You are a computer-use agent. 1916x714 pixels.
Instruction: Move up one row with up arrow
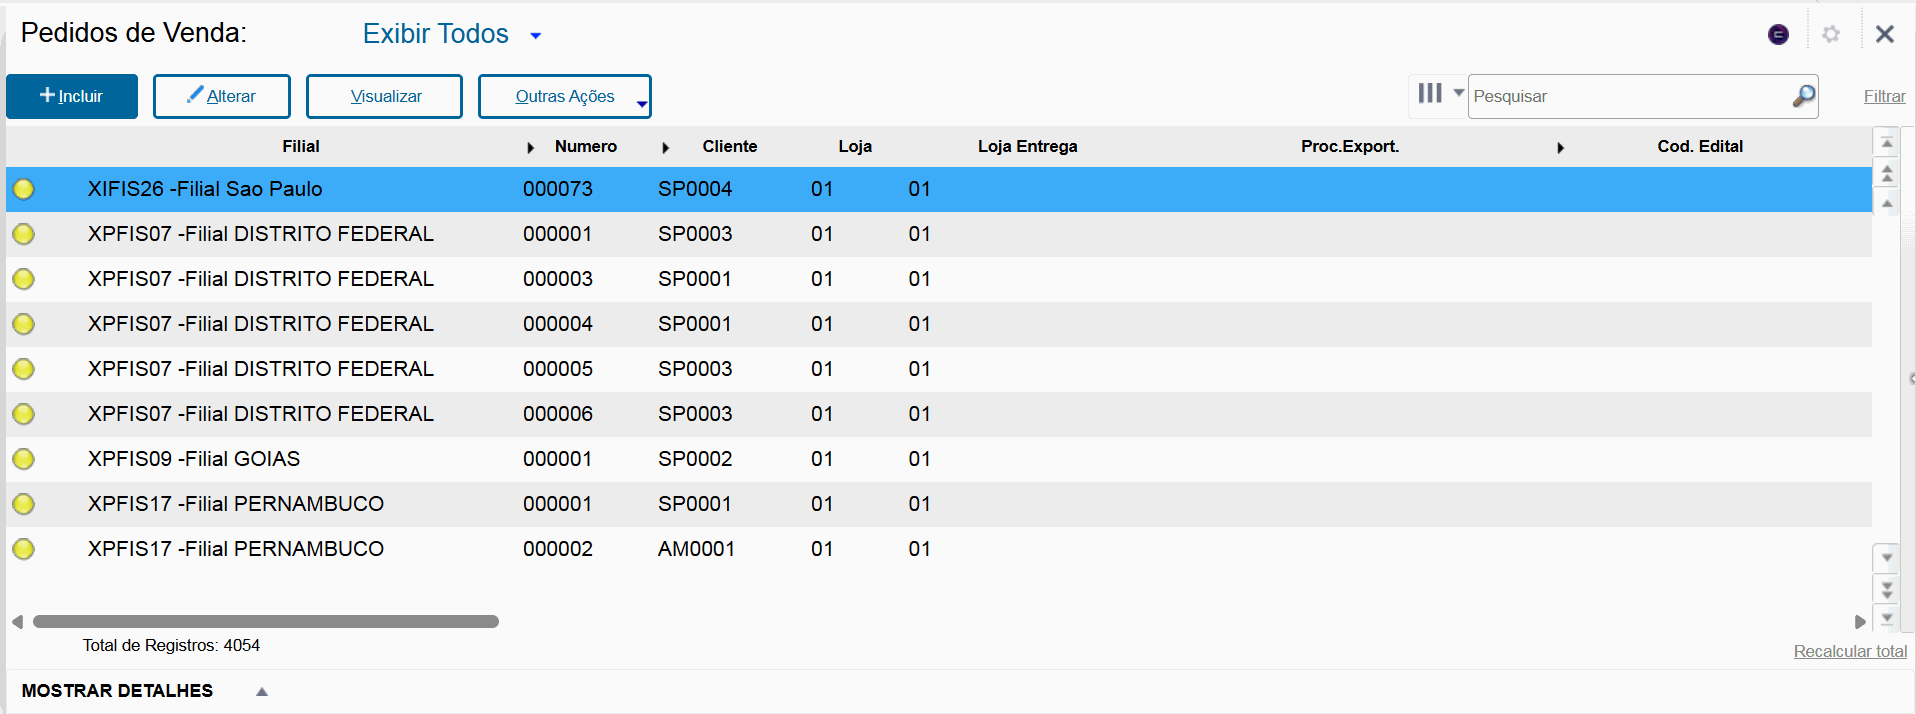click(x=1887, y=203)
